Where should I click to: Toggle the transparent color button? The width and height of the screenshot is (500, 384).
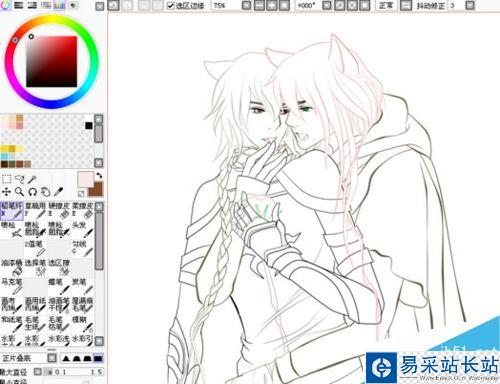click(x=81, y=193)
